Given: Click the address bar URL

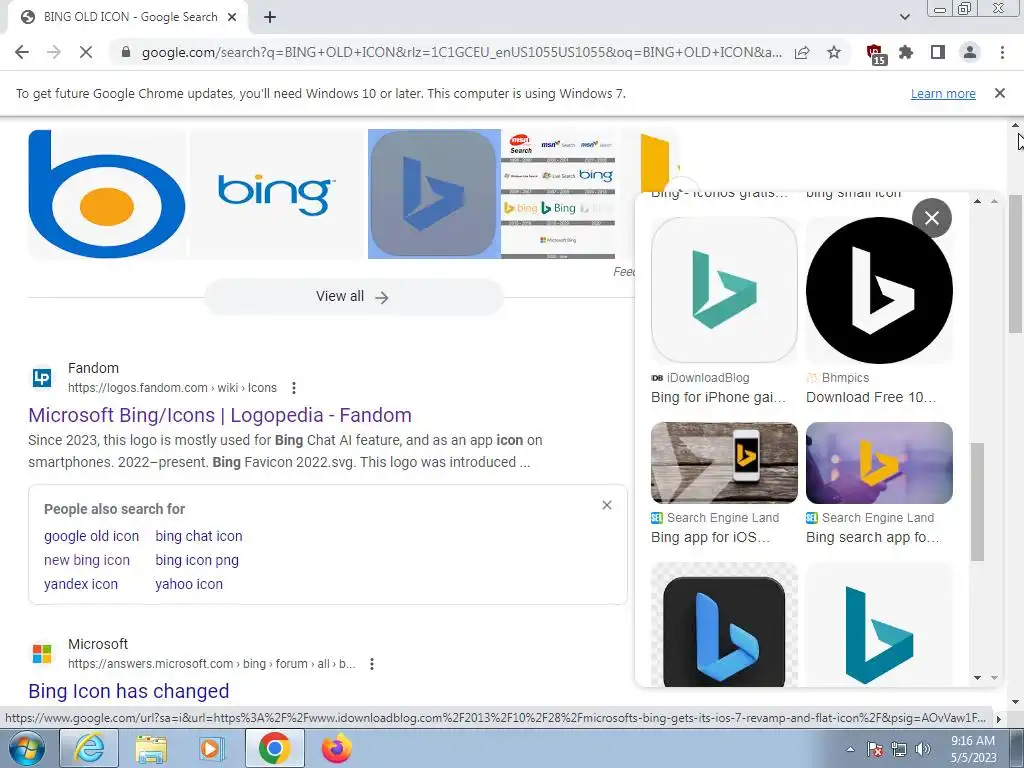Looking at the screenshot, I should (x=461, y=52).
